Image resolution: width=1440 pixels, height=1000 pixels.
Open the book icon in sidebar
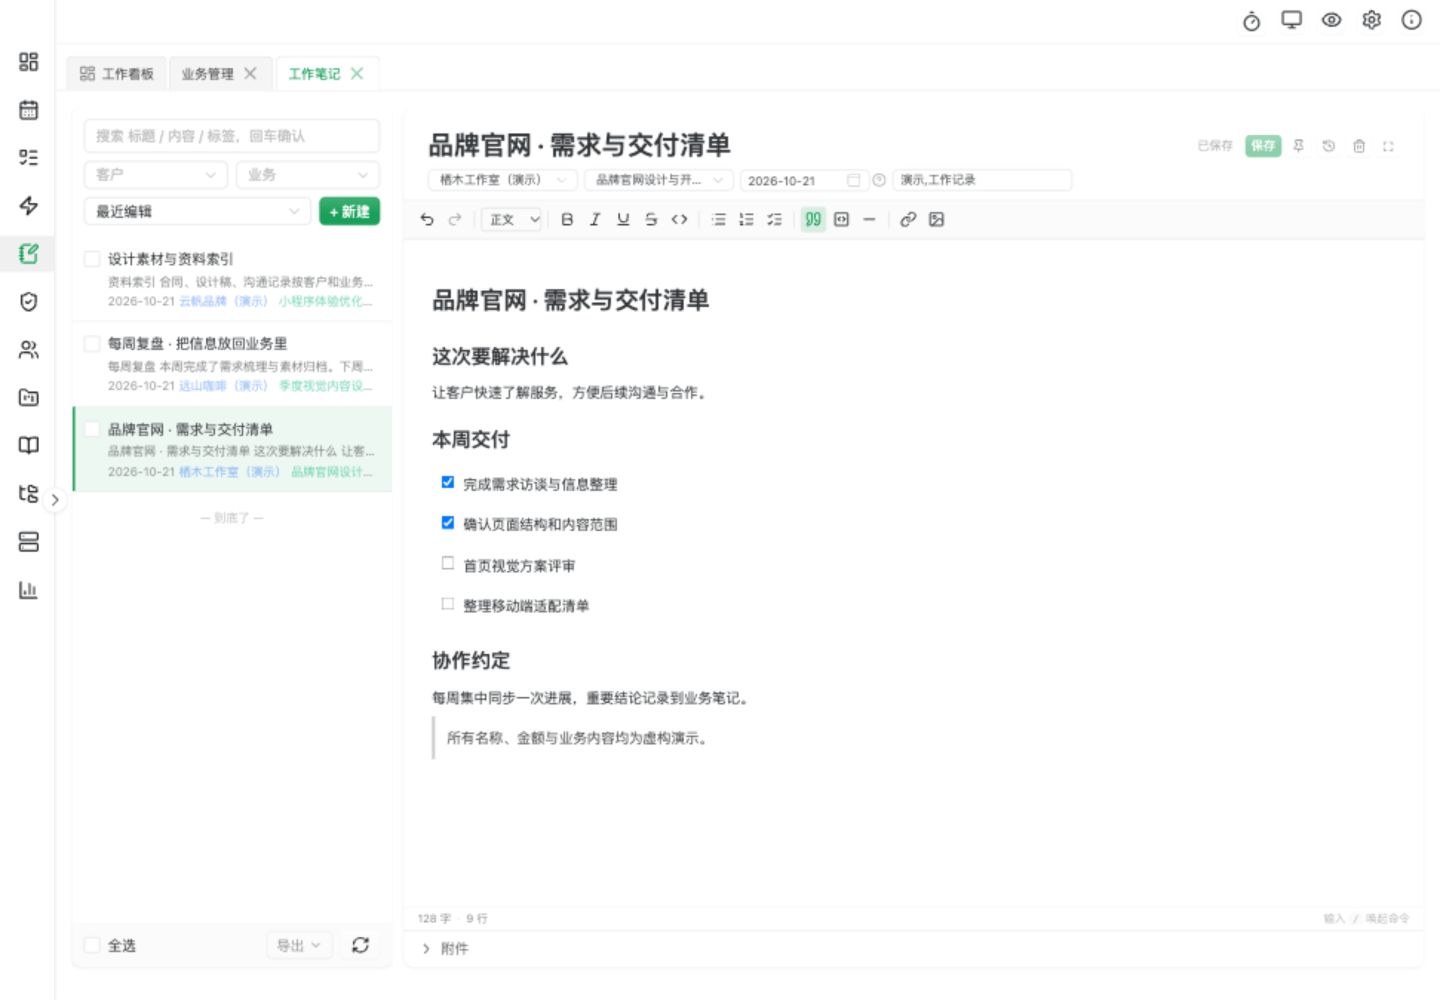(28, 445)
